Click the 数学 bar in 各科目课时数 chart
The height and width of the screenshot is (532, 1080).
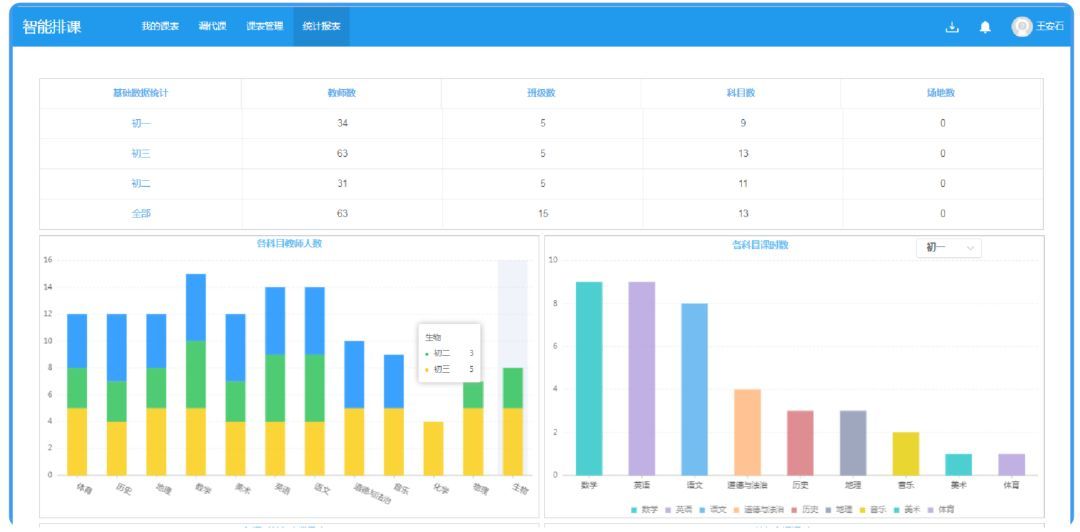(589, 378)
